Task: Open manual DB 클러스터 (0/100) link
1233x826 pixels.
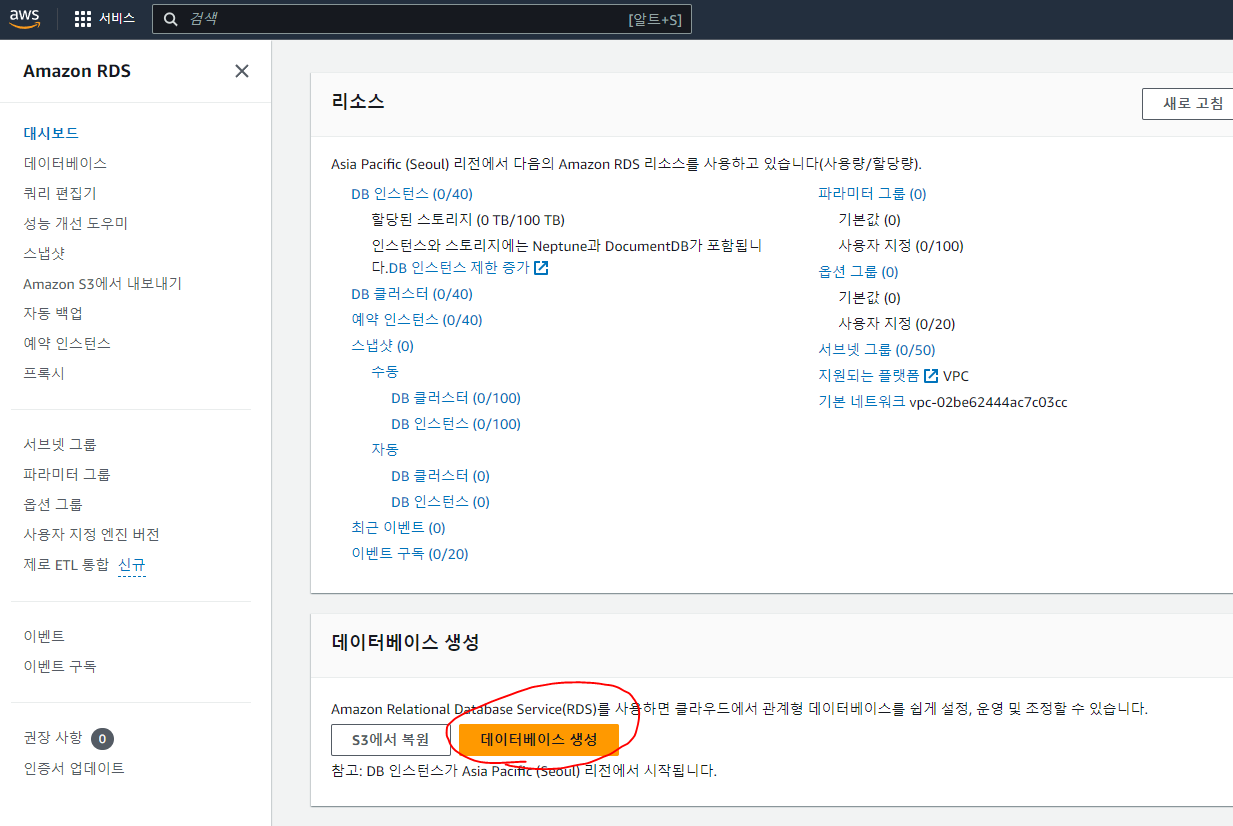Action: [456, 398]
